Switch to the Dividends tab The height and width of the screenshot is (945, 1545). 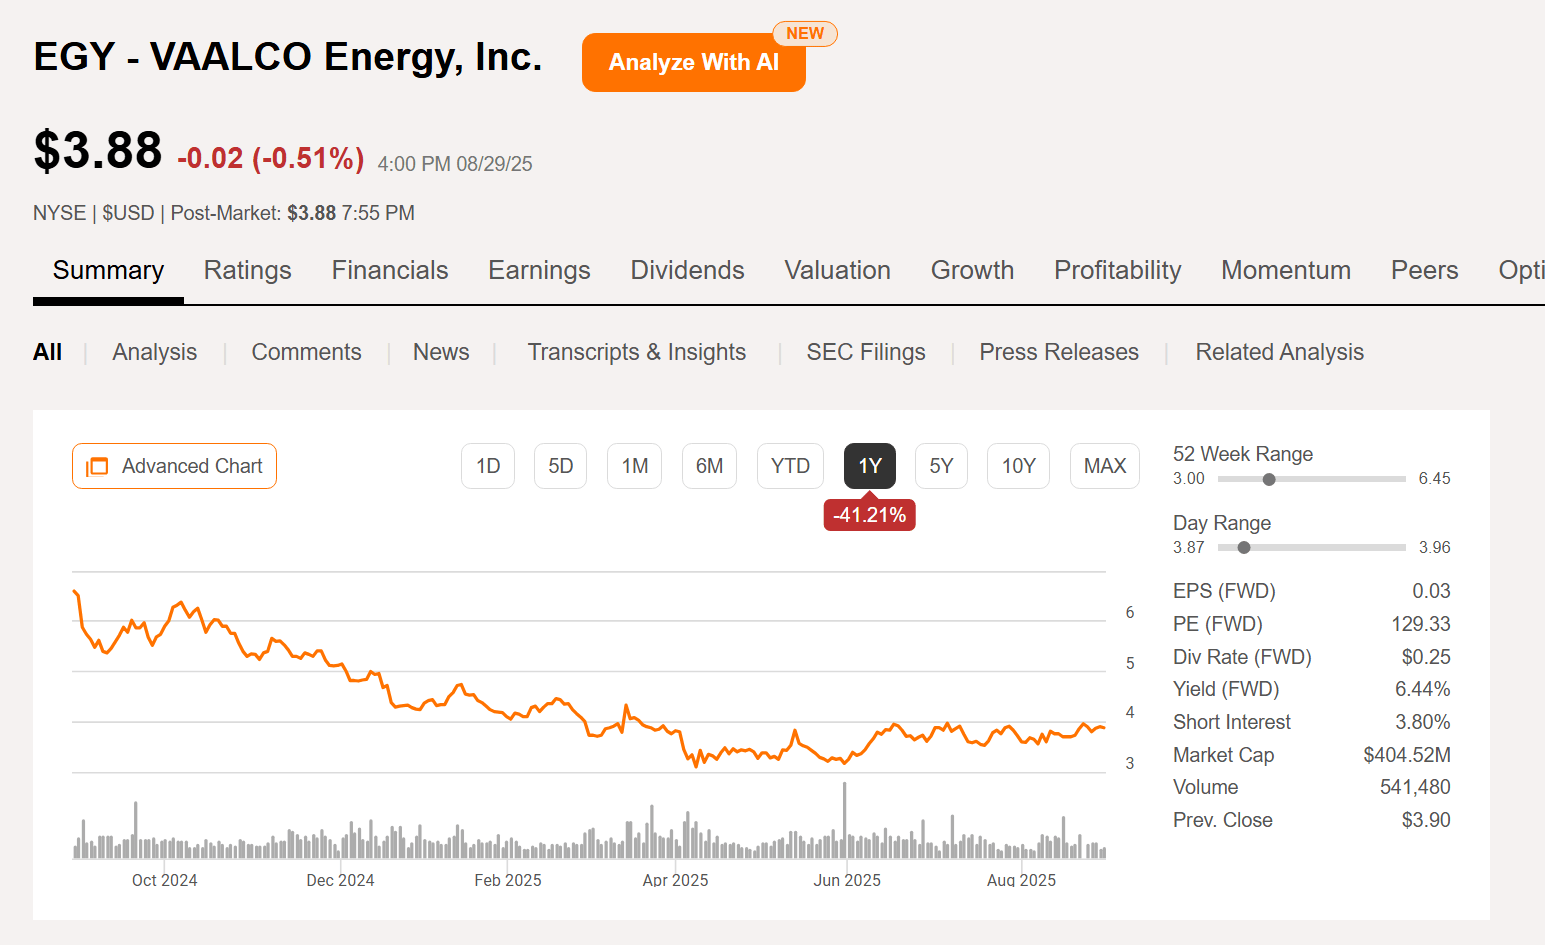687,270
